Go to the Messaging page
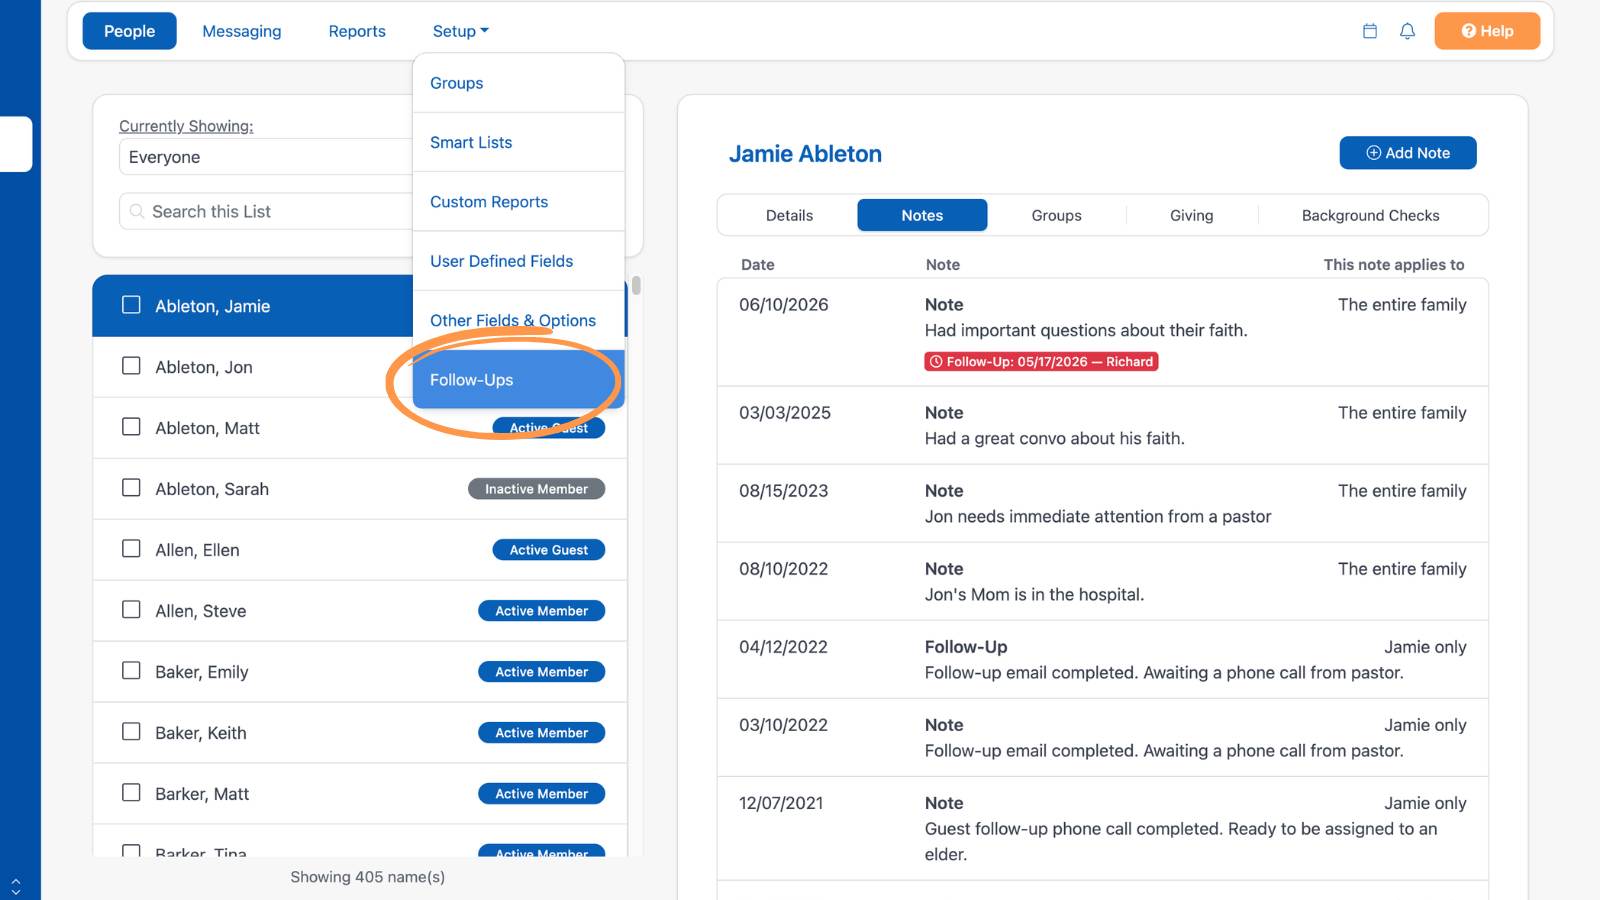 242,31
